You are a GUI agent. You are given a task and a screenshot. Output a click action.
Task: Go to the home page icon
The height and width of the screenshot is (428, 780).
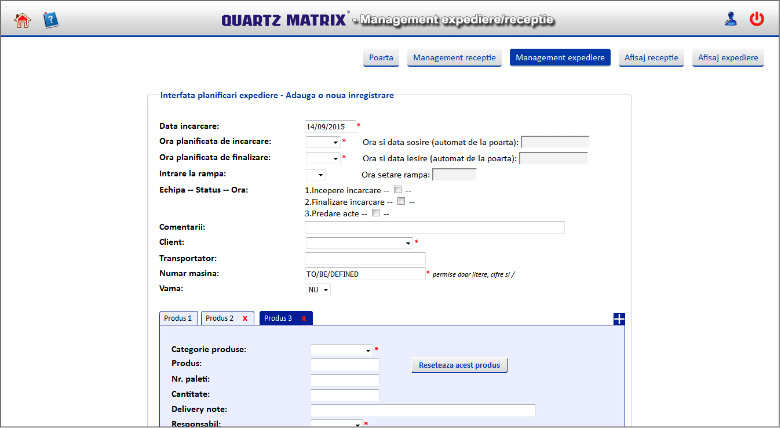coord(22,20)
